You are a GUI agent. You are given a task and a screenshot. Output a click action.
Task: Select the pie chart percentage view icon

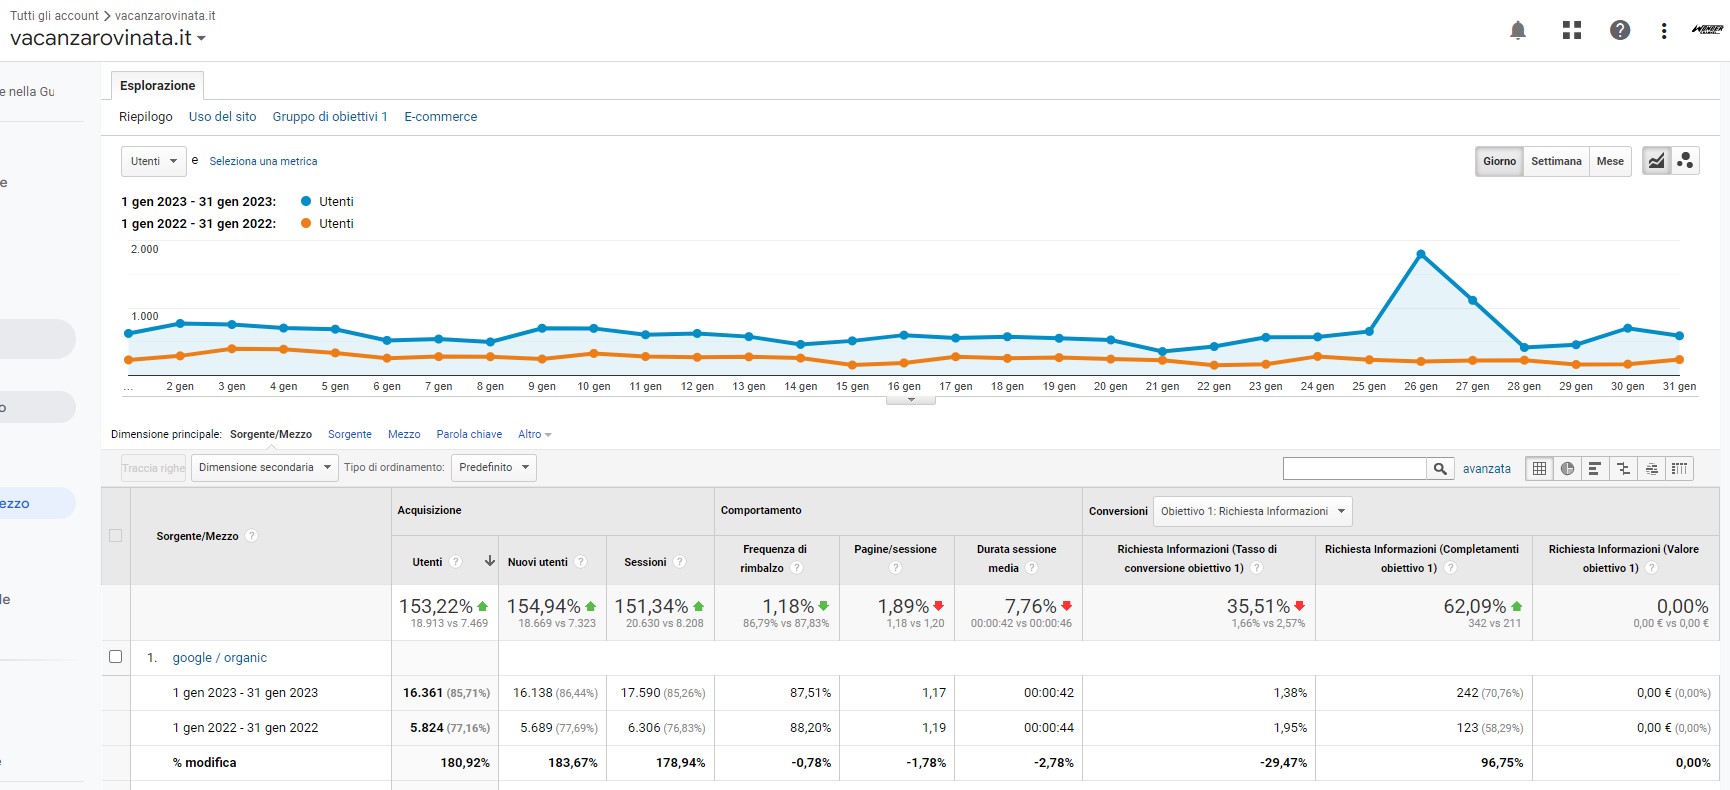[1567, 468]
